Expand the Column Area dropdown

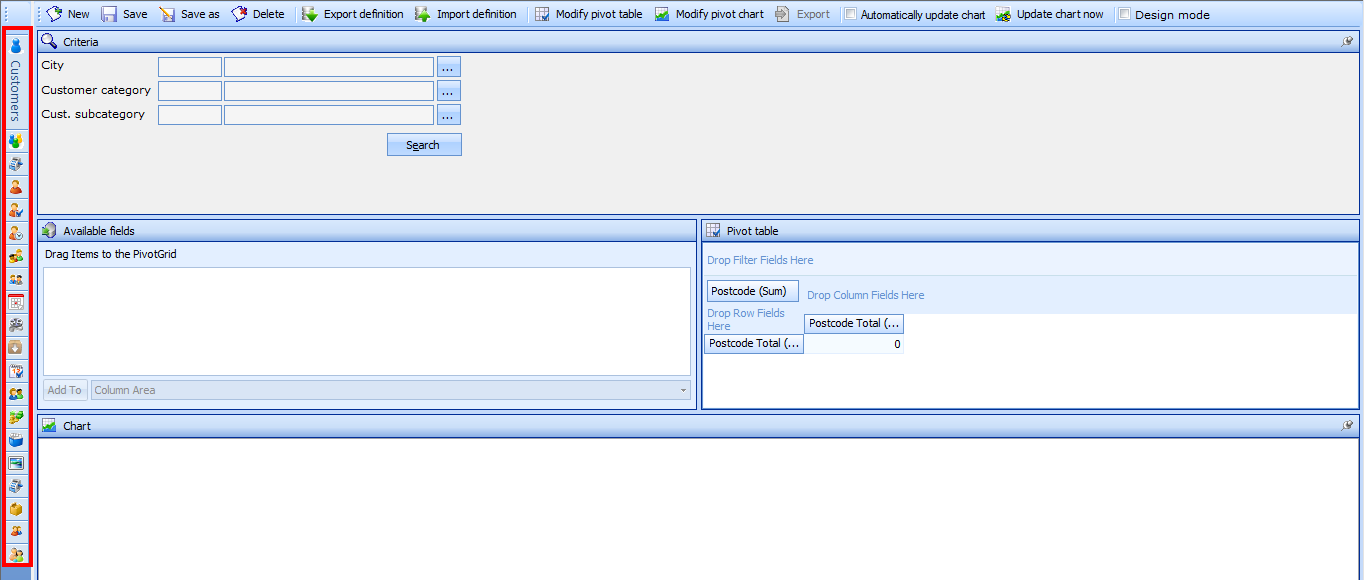click(x=684, y=390)
